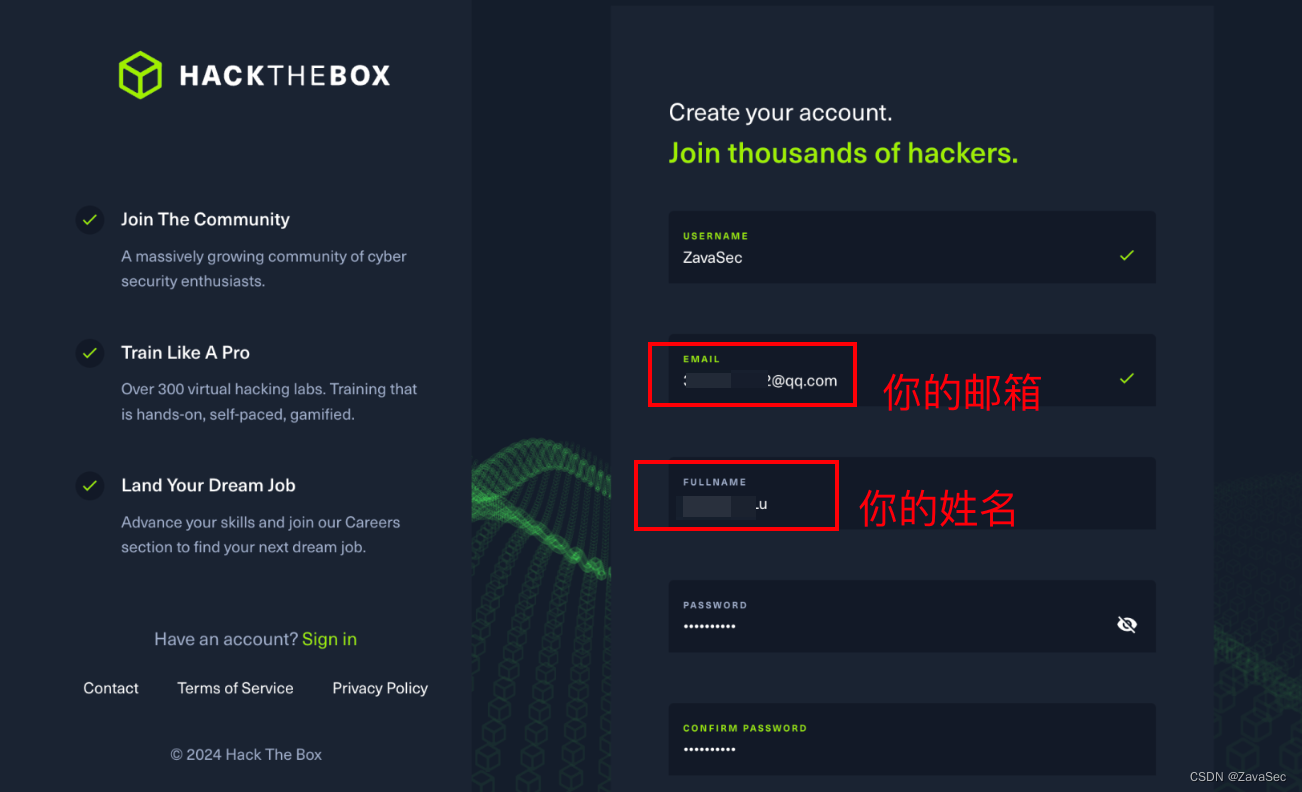Click the checkmark icon beside Join The Community
The image size is (1302, 792).
click(x=90, y=220)
